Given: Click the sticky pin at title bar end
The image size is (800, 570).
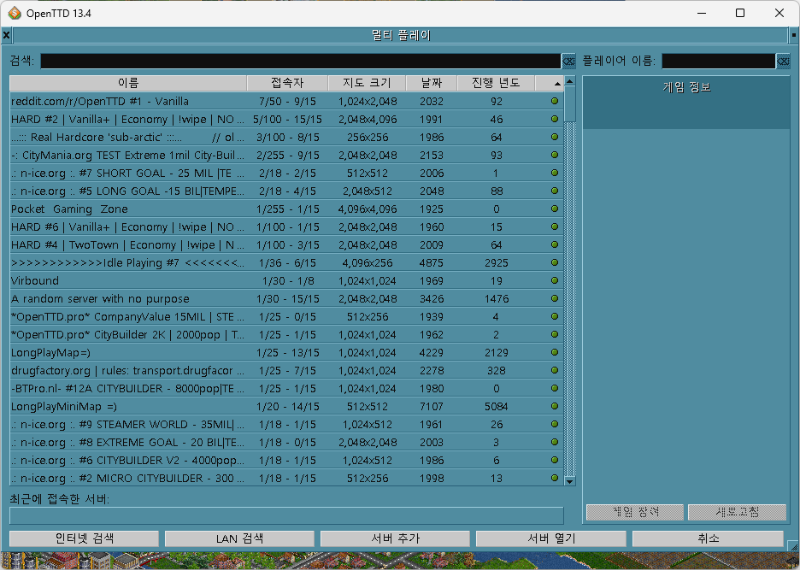Looking at the screenshot, I should [794, 35].
